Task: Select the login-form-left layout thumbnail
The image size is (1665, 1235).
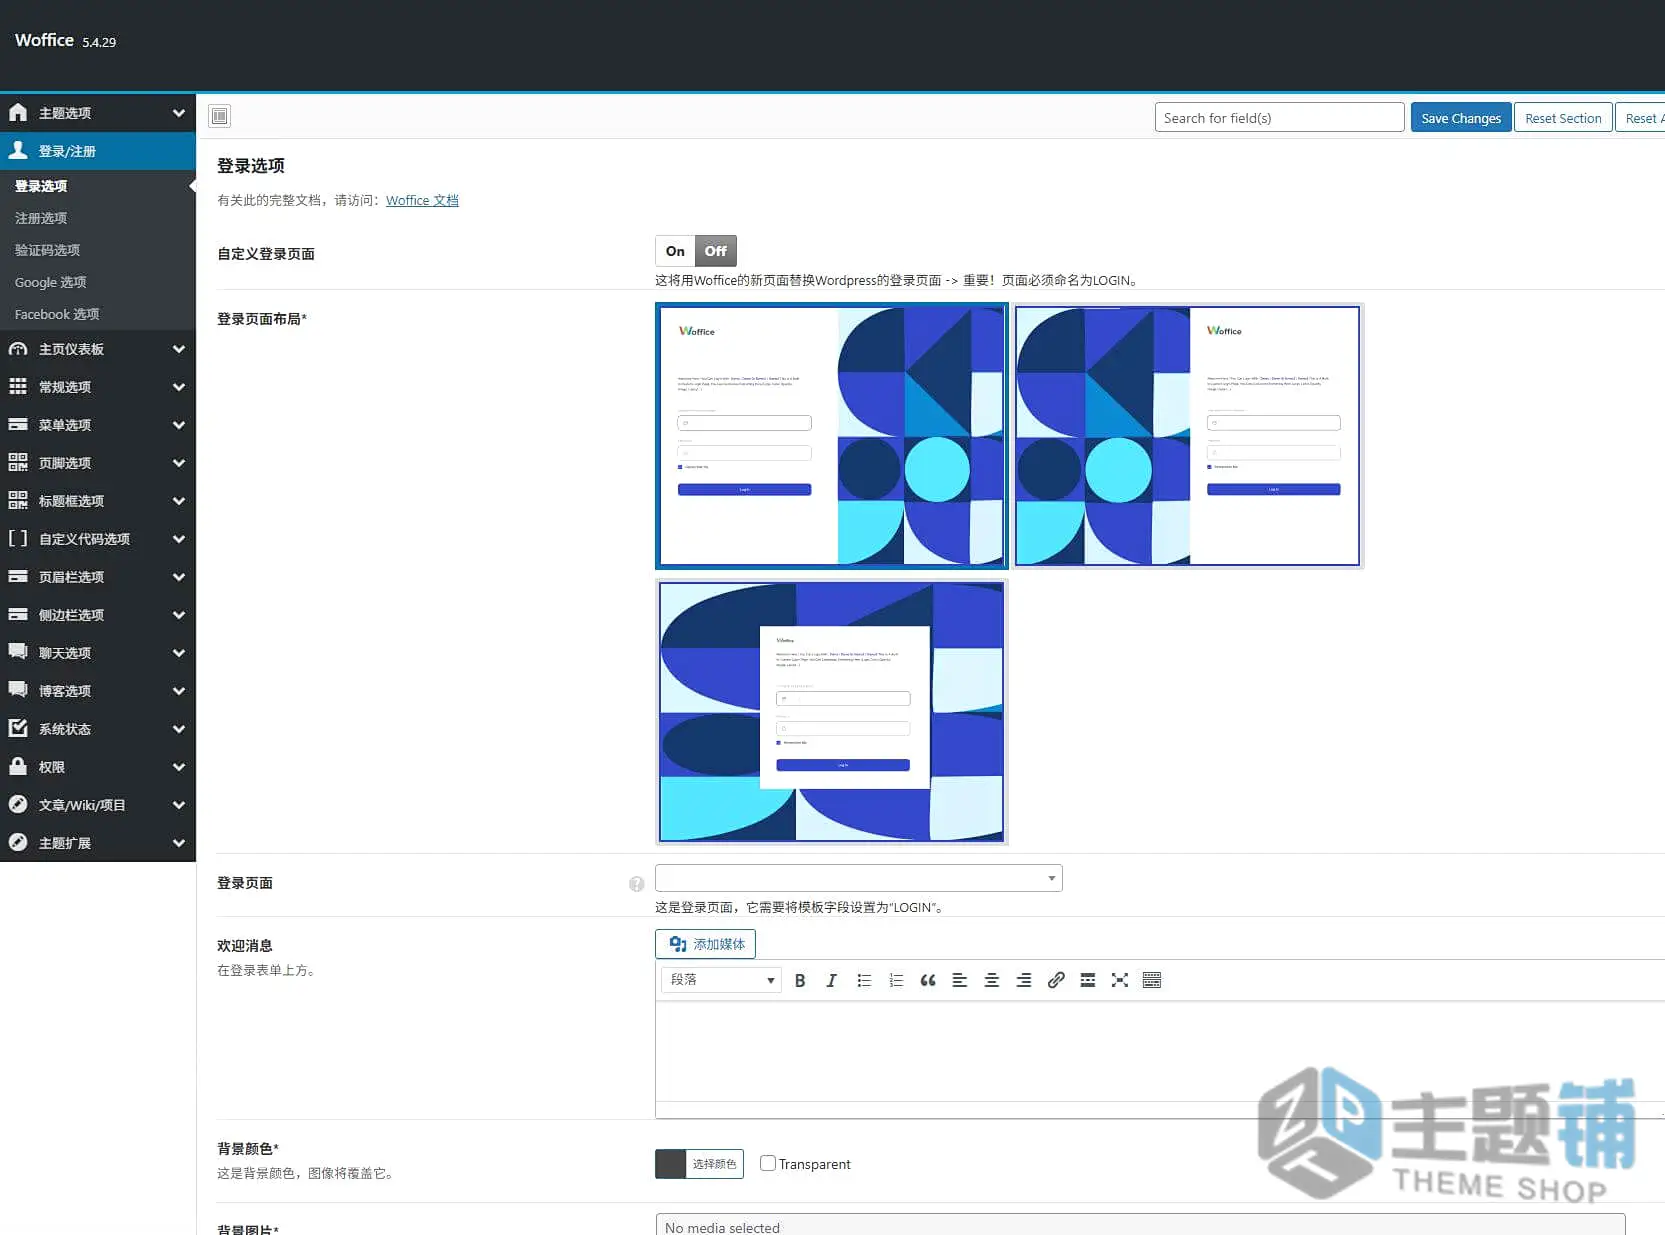Action: click(x=832, y=436)
